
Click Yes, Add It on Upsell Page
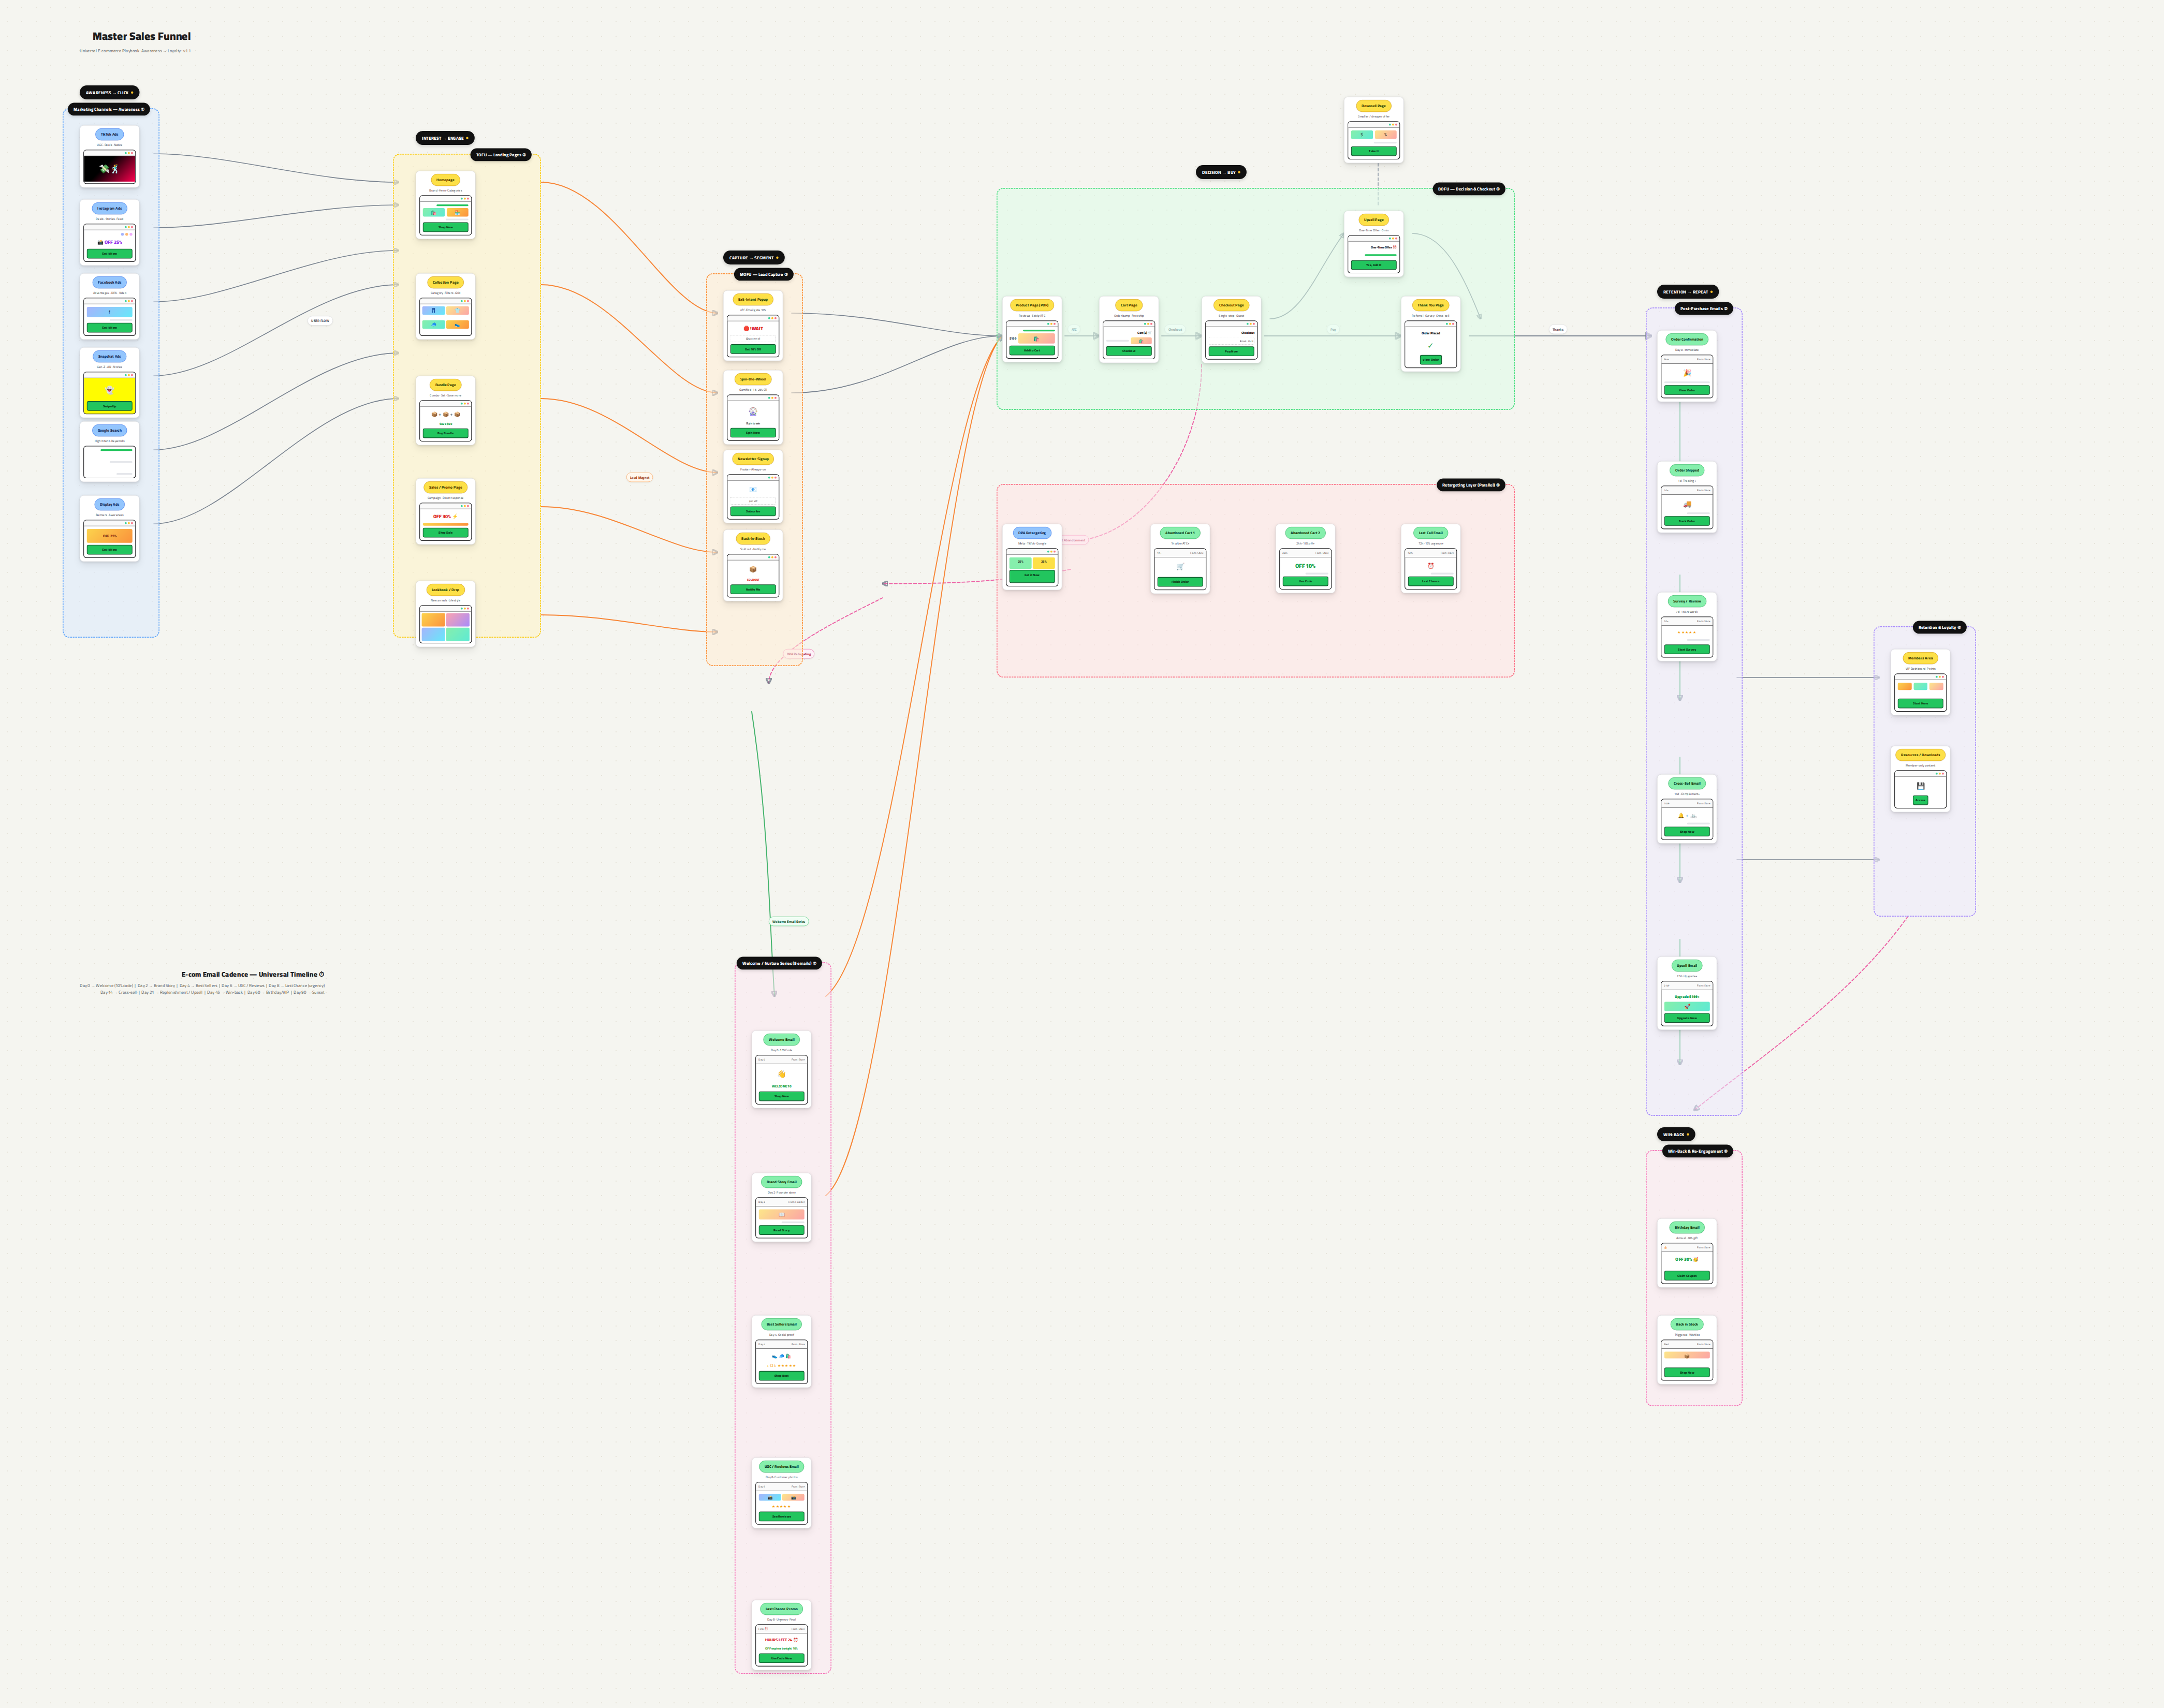(x=1373, y=265)
